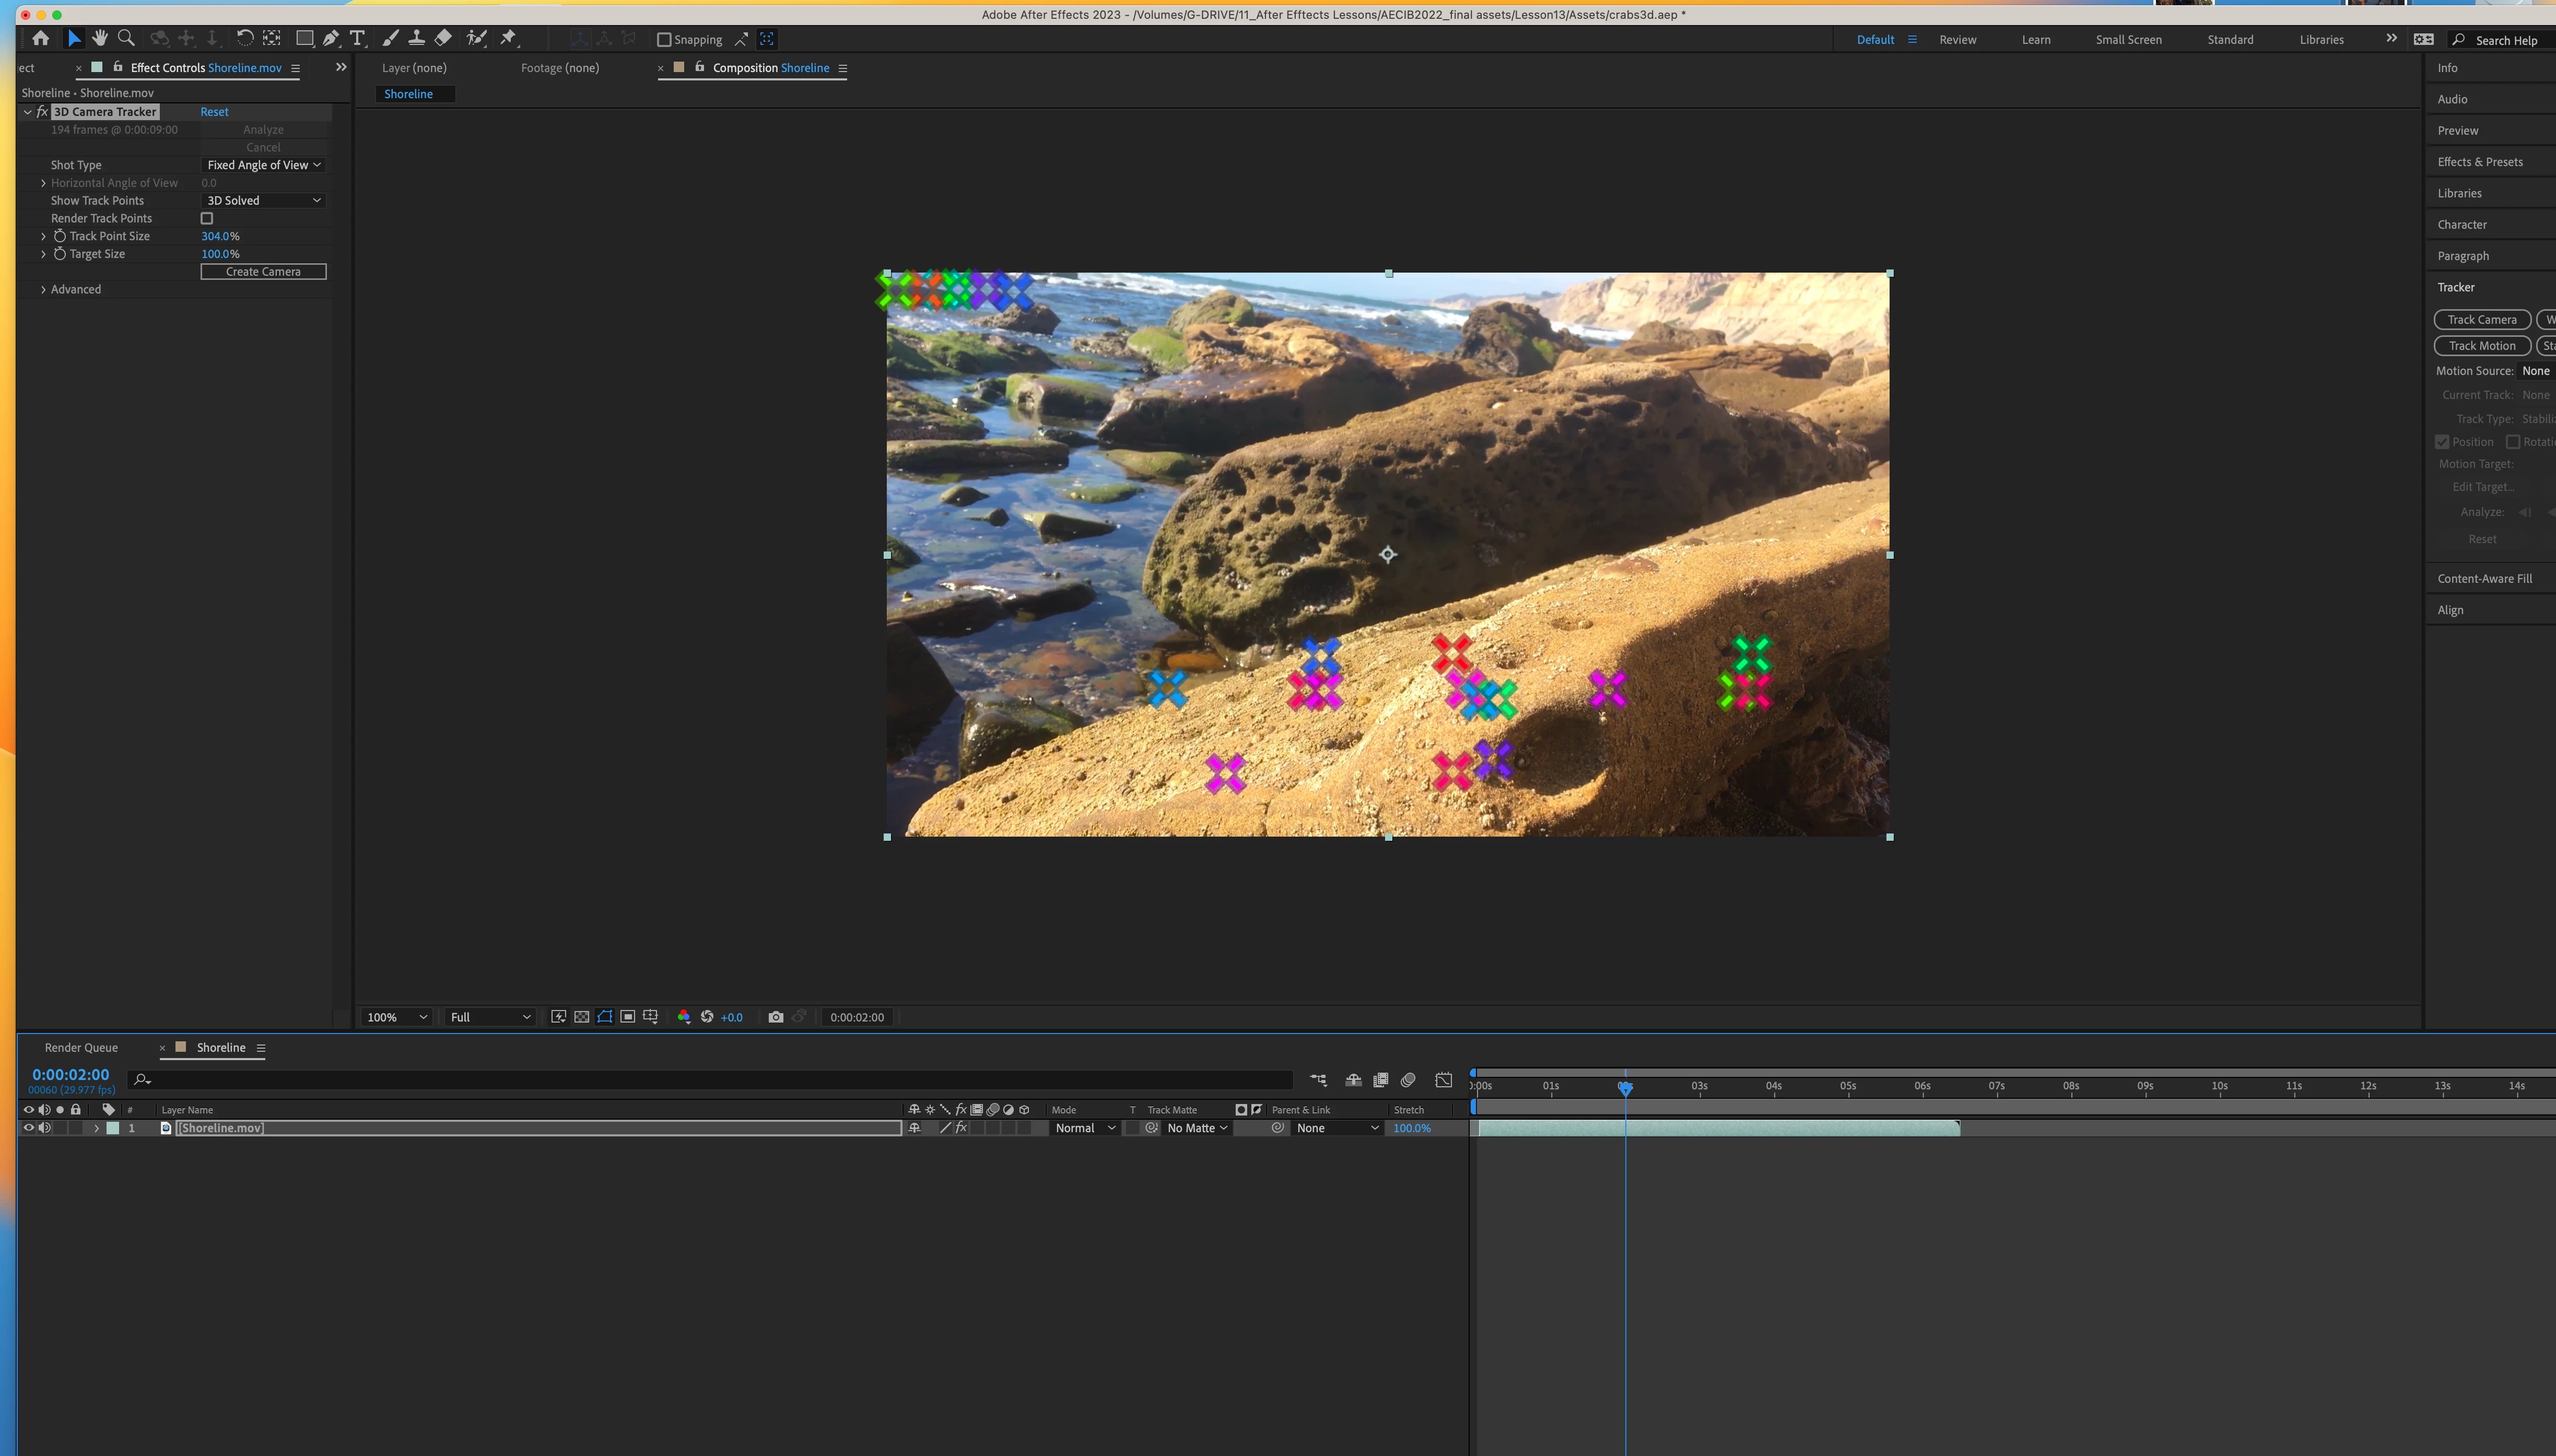Select the Horizontal Type tool
The width and height of the screenshot is (2556, 1456).
coord(357,38)
